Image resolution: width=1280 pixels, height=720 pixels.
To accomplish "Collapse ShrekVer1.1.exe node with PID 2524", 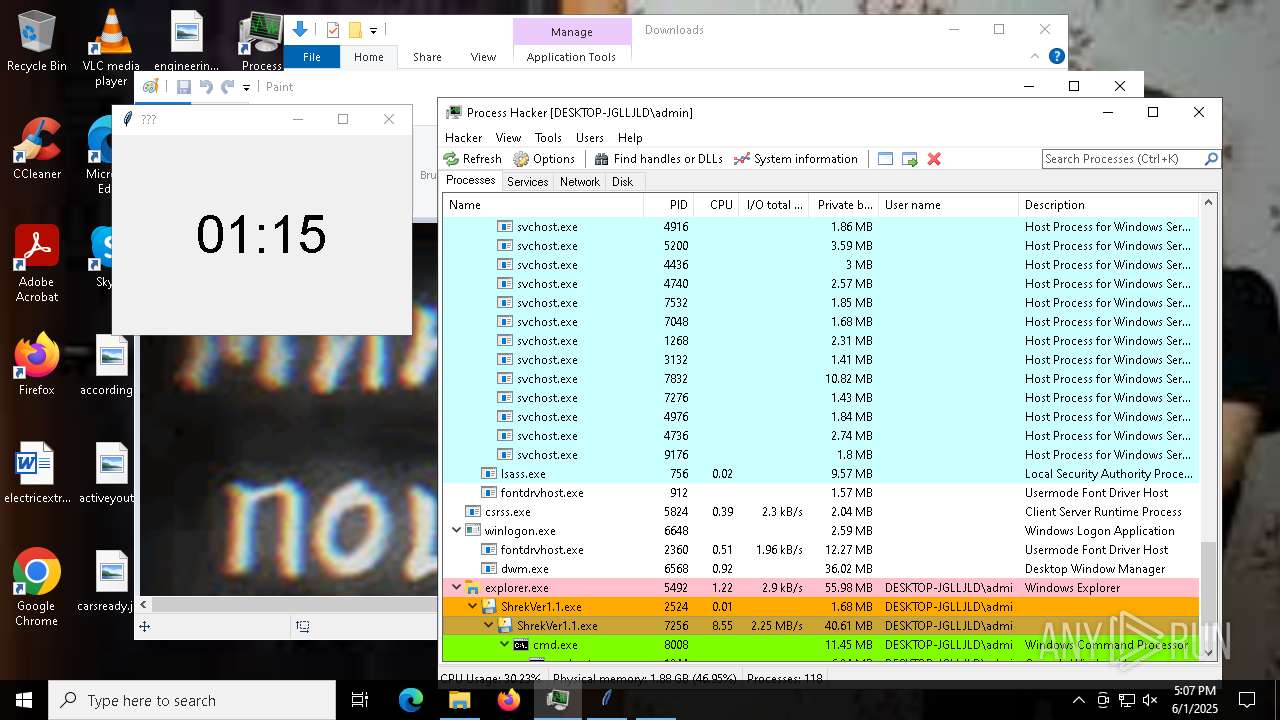I will [473, 607].
